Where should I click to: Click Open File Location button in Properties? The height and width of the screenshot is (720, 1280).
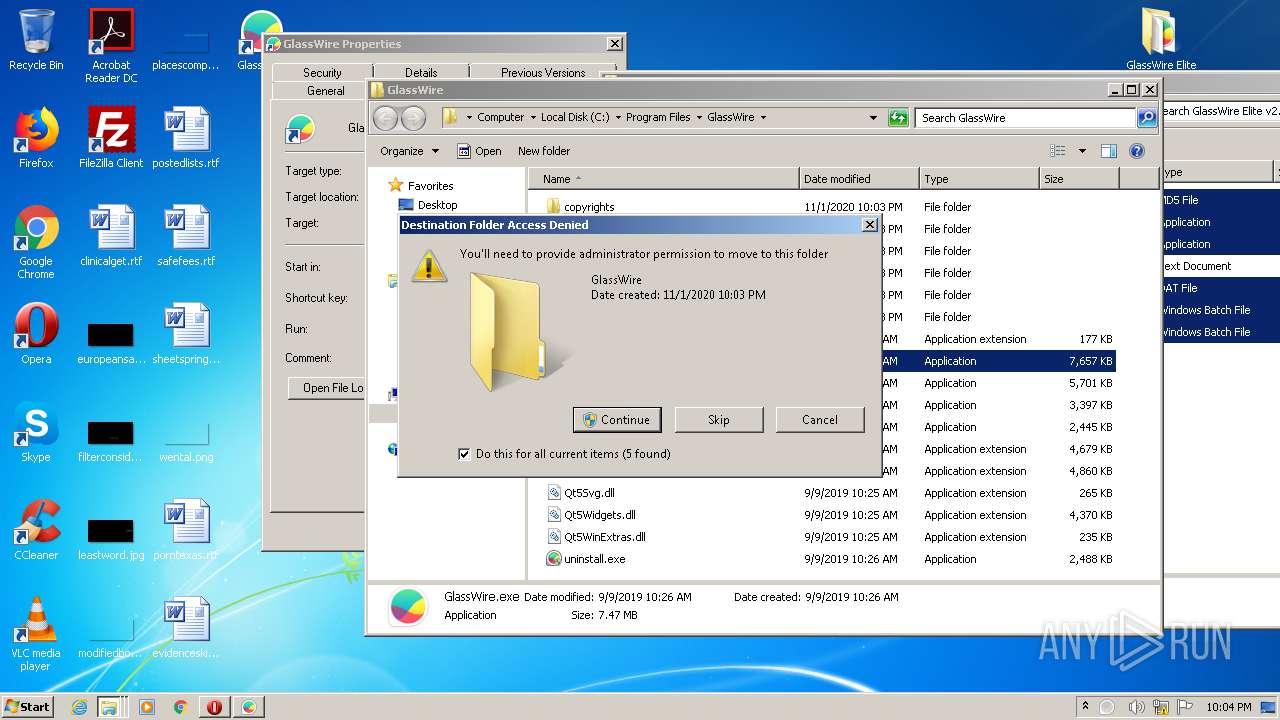327,388
